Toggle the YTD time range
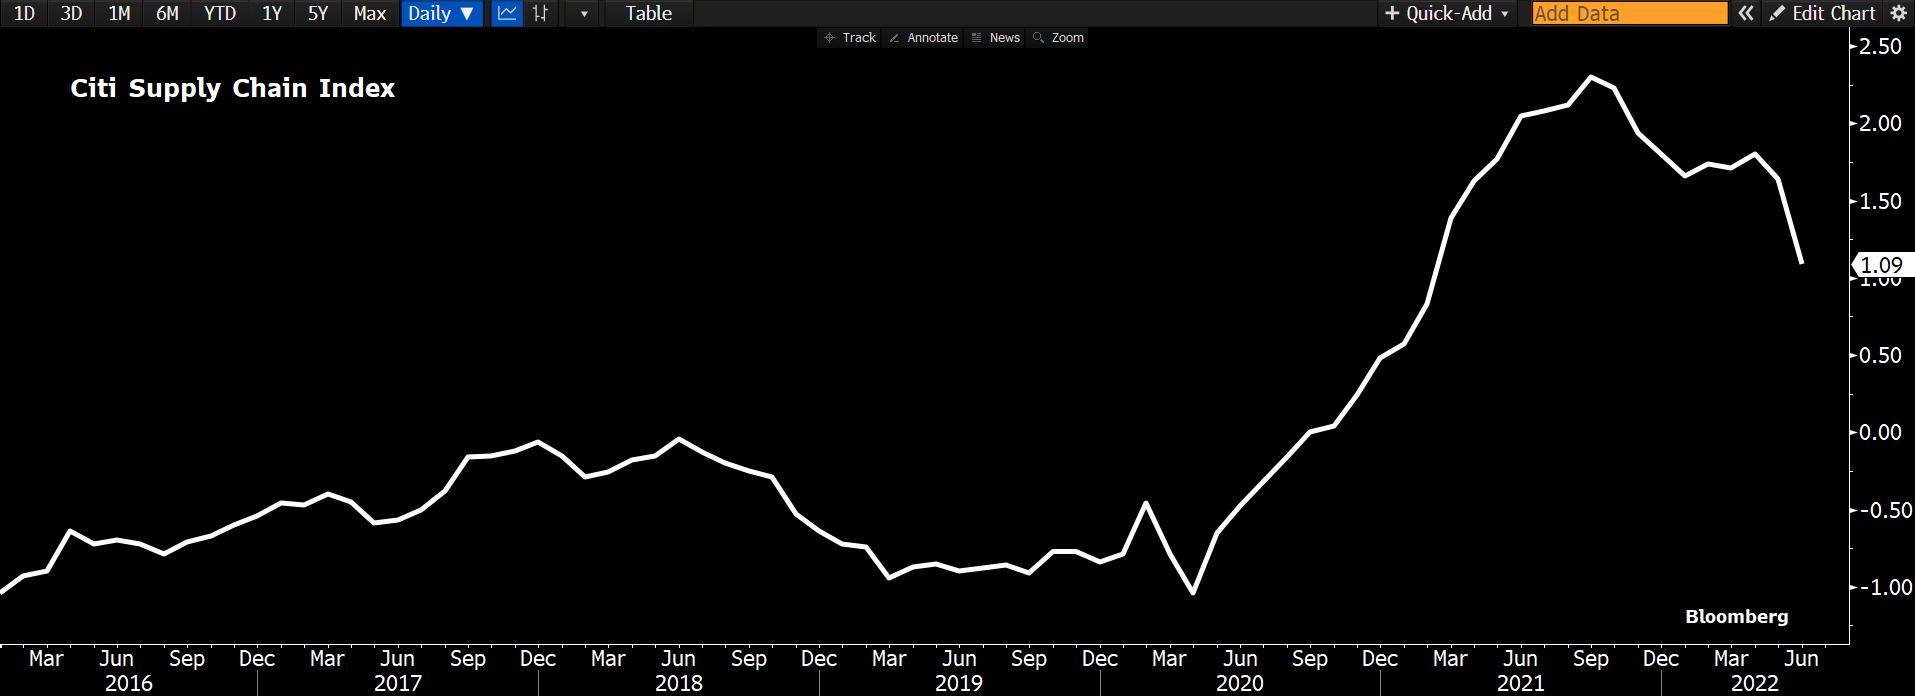The width and height of the screenshot is (1915, 696). point(220,13)
